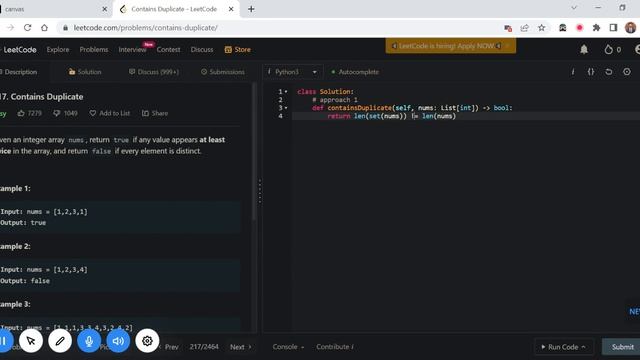
Task: Bookmark this page with the star icon
Action: (x=541, y=28)
